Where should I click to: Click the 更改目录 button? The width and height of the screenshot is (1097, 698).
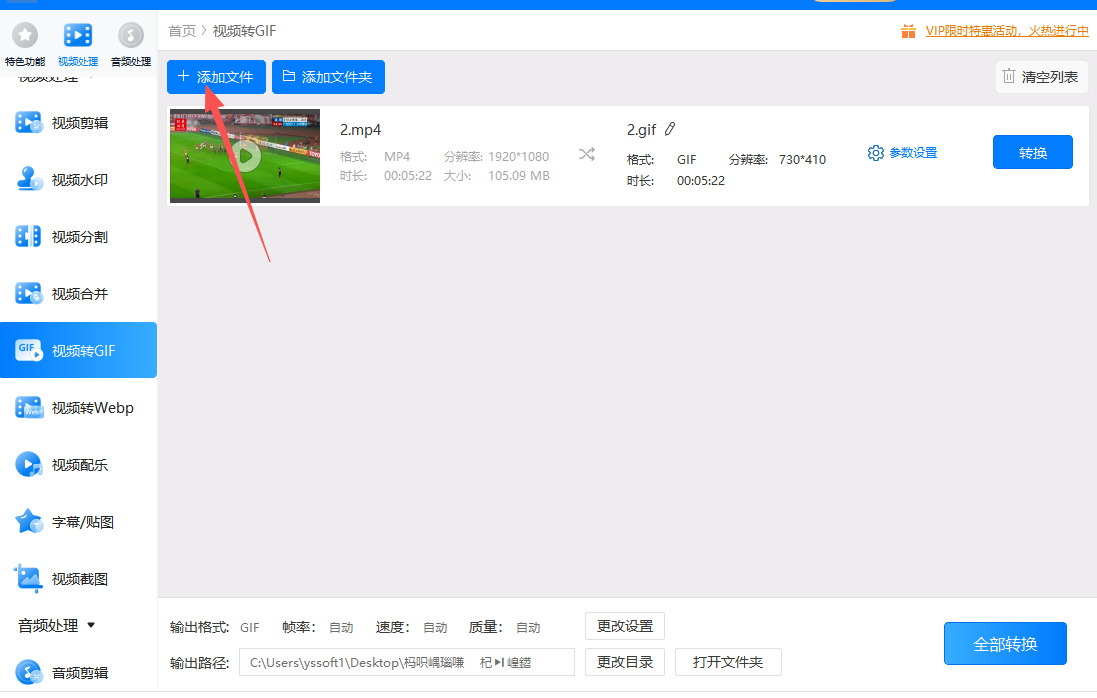point(625,662)
